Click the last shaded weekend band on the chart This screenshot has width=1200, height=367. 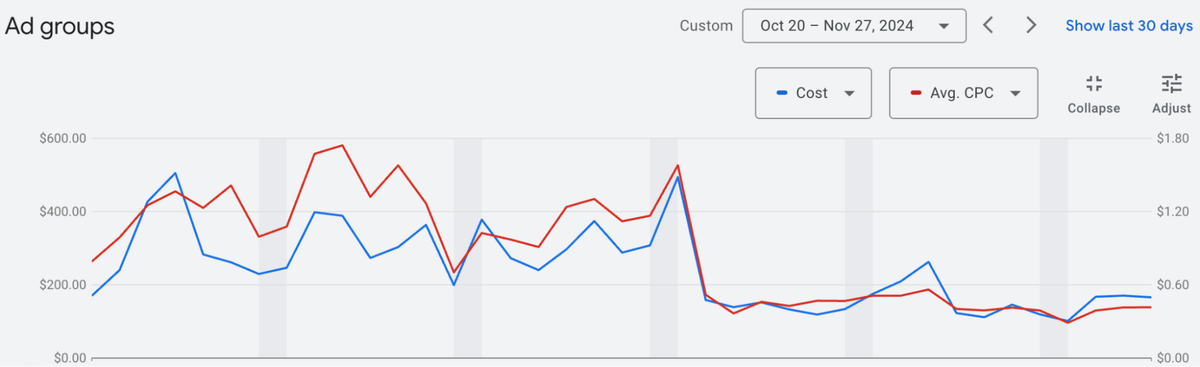[x=1054, y=248]
